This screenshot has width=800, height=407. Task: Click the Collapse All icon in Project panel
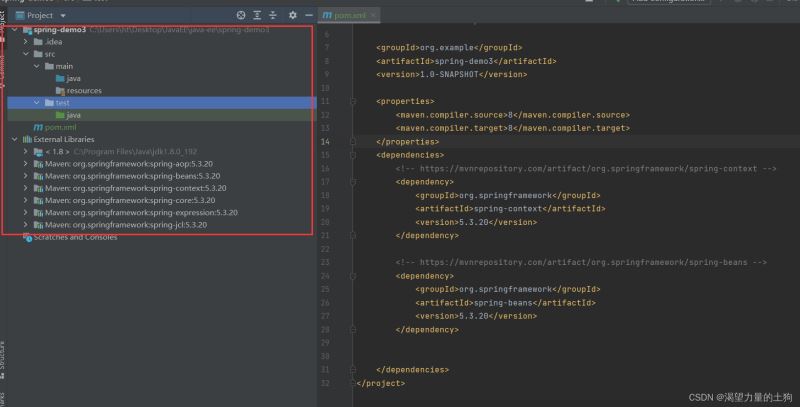pos(273,15)
